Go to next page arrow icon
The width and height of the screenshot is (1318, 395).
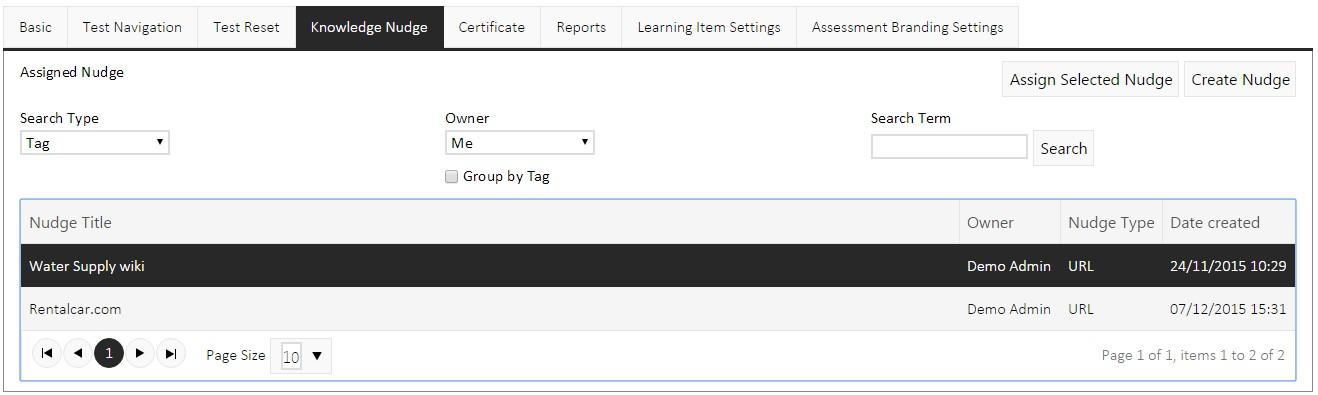[140, 354]
